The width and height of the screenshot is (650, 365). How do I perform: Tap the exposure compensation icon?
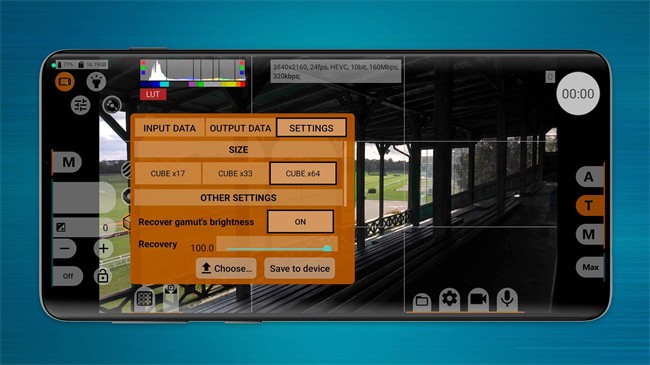pyautogui.click(x=61, y=227)
